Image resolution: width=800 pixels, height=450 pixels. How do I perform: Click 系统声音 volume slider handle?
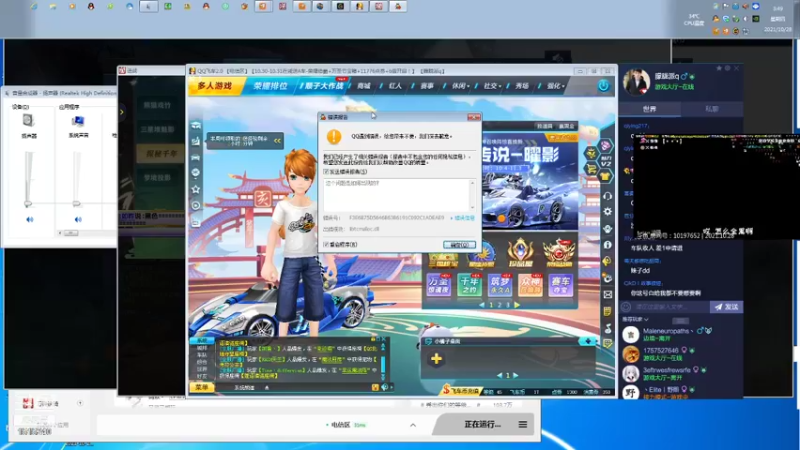(x=77, y=204)
